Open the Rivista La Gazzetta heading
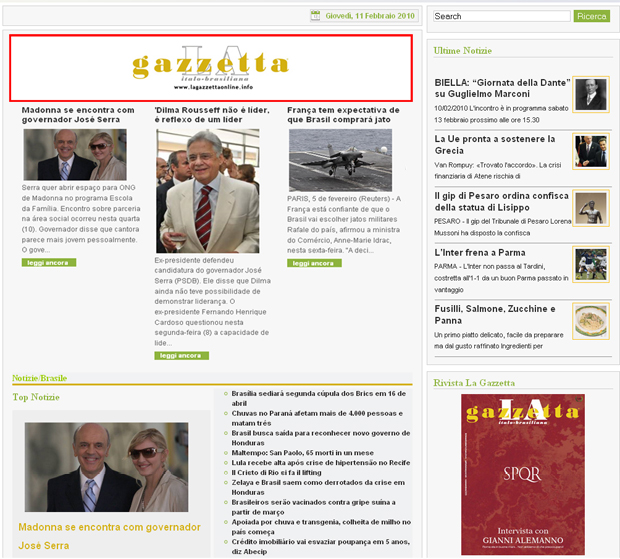This screenshot has width=620, height=559. pos(474,383)
